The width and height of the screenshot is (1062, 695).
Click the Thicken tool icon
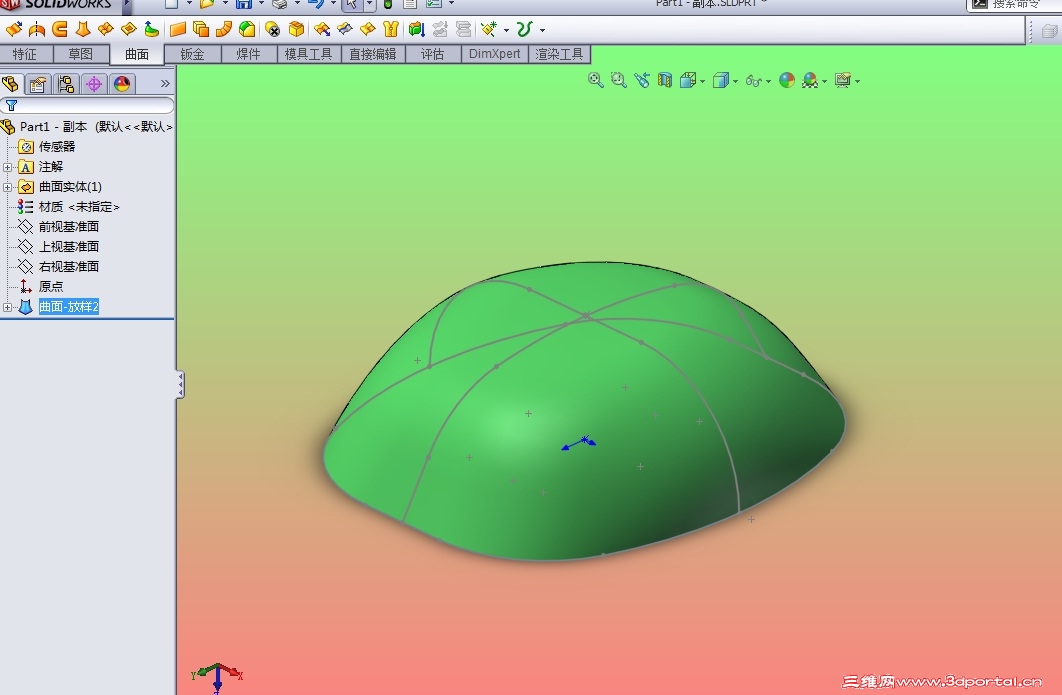click(x=417, y=29)
